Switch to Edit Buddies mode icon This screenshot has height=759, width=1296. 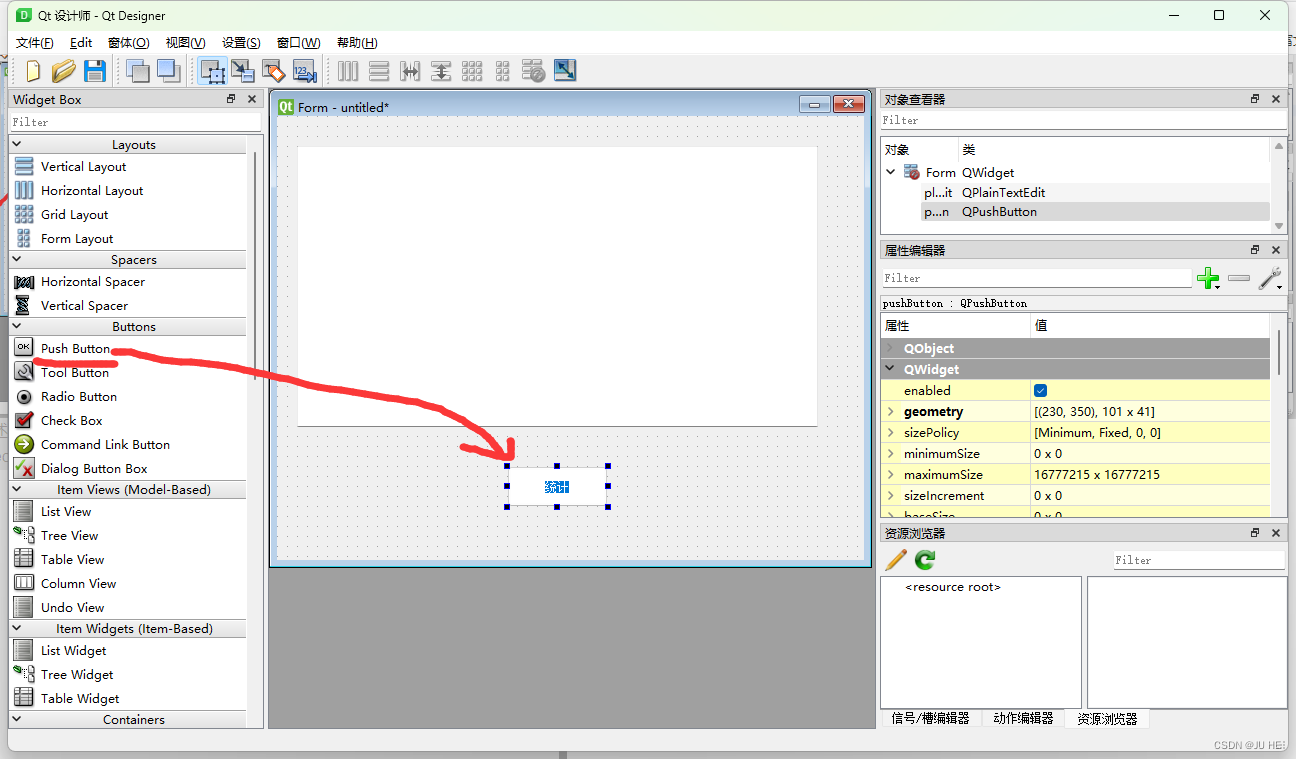(x=274, y=70)
